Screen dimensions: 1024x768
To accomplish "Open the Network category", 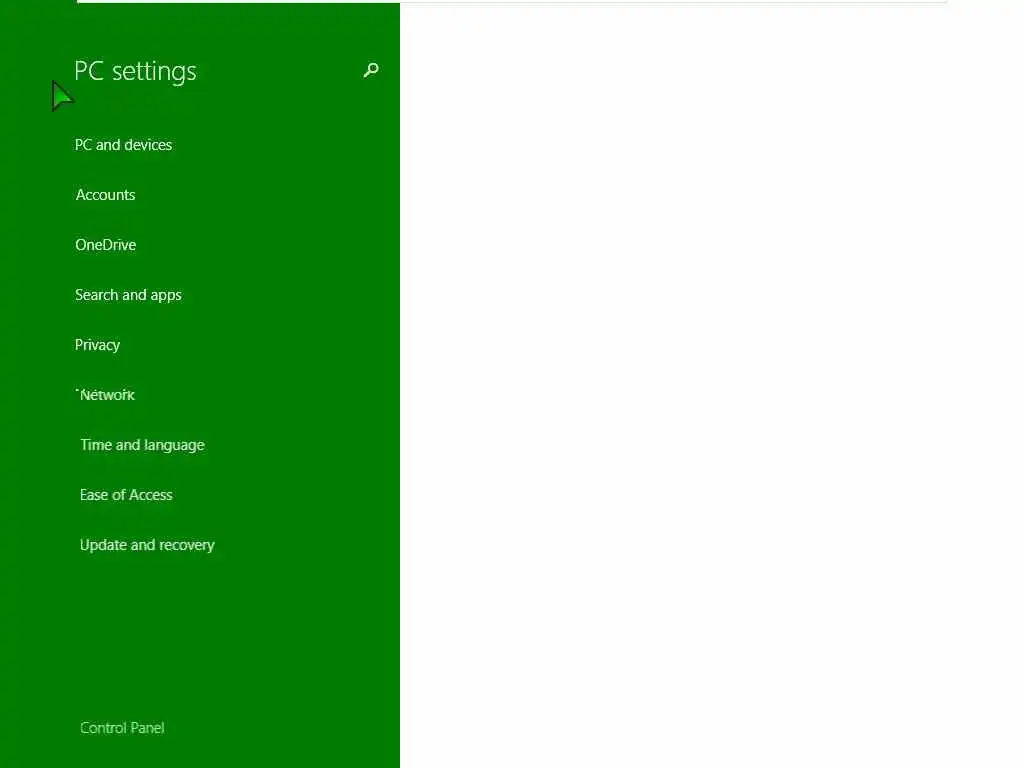I will pyautogui.click(x=106, y=394).
